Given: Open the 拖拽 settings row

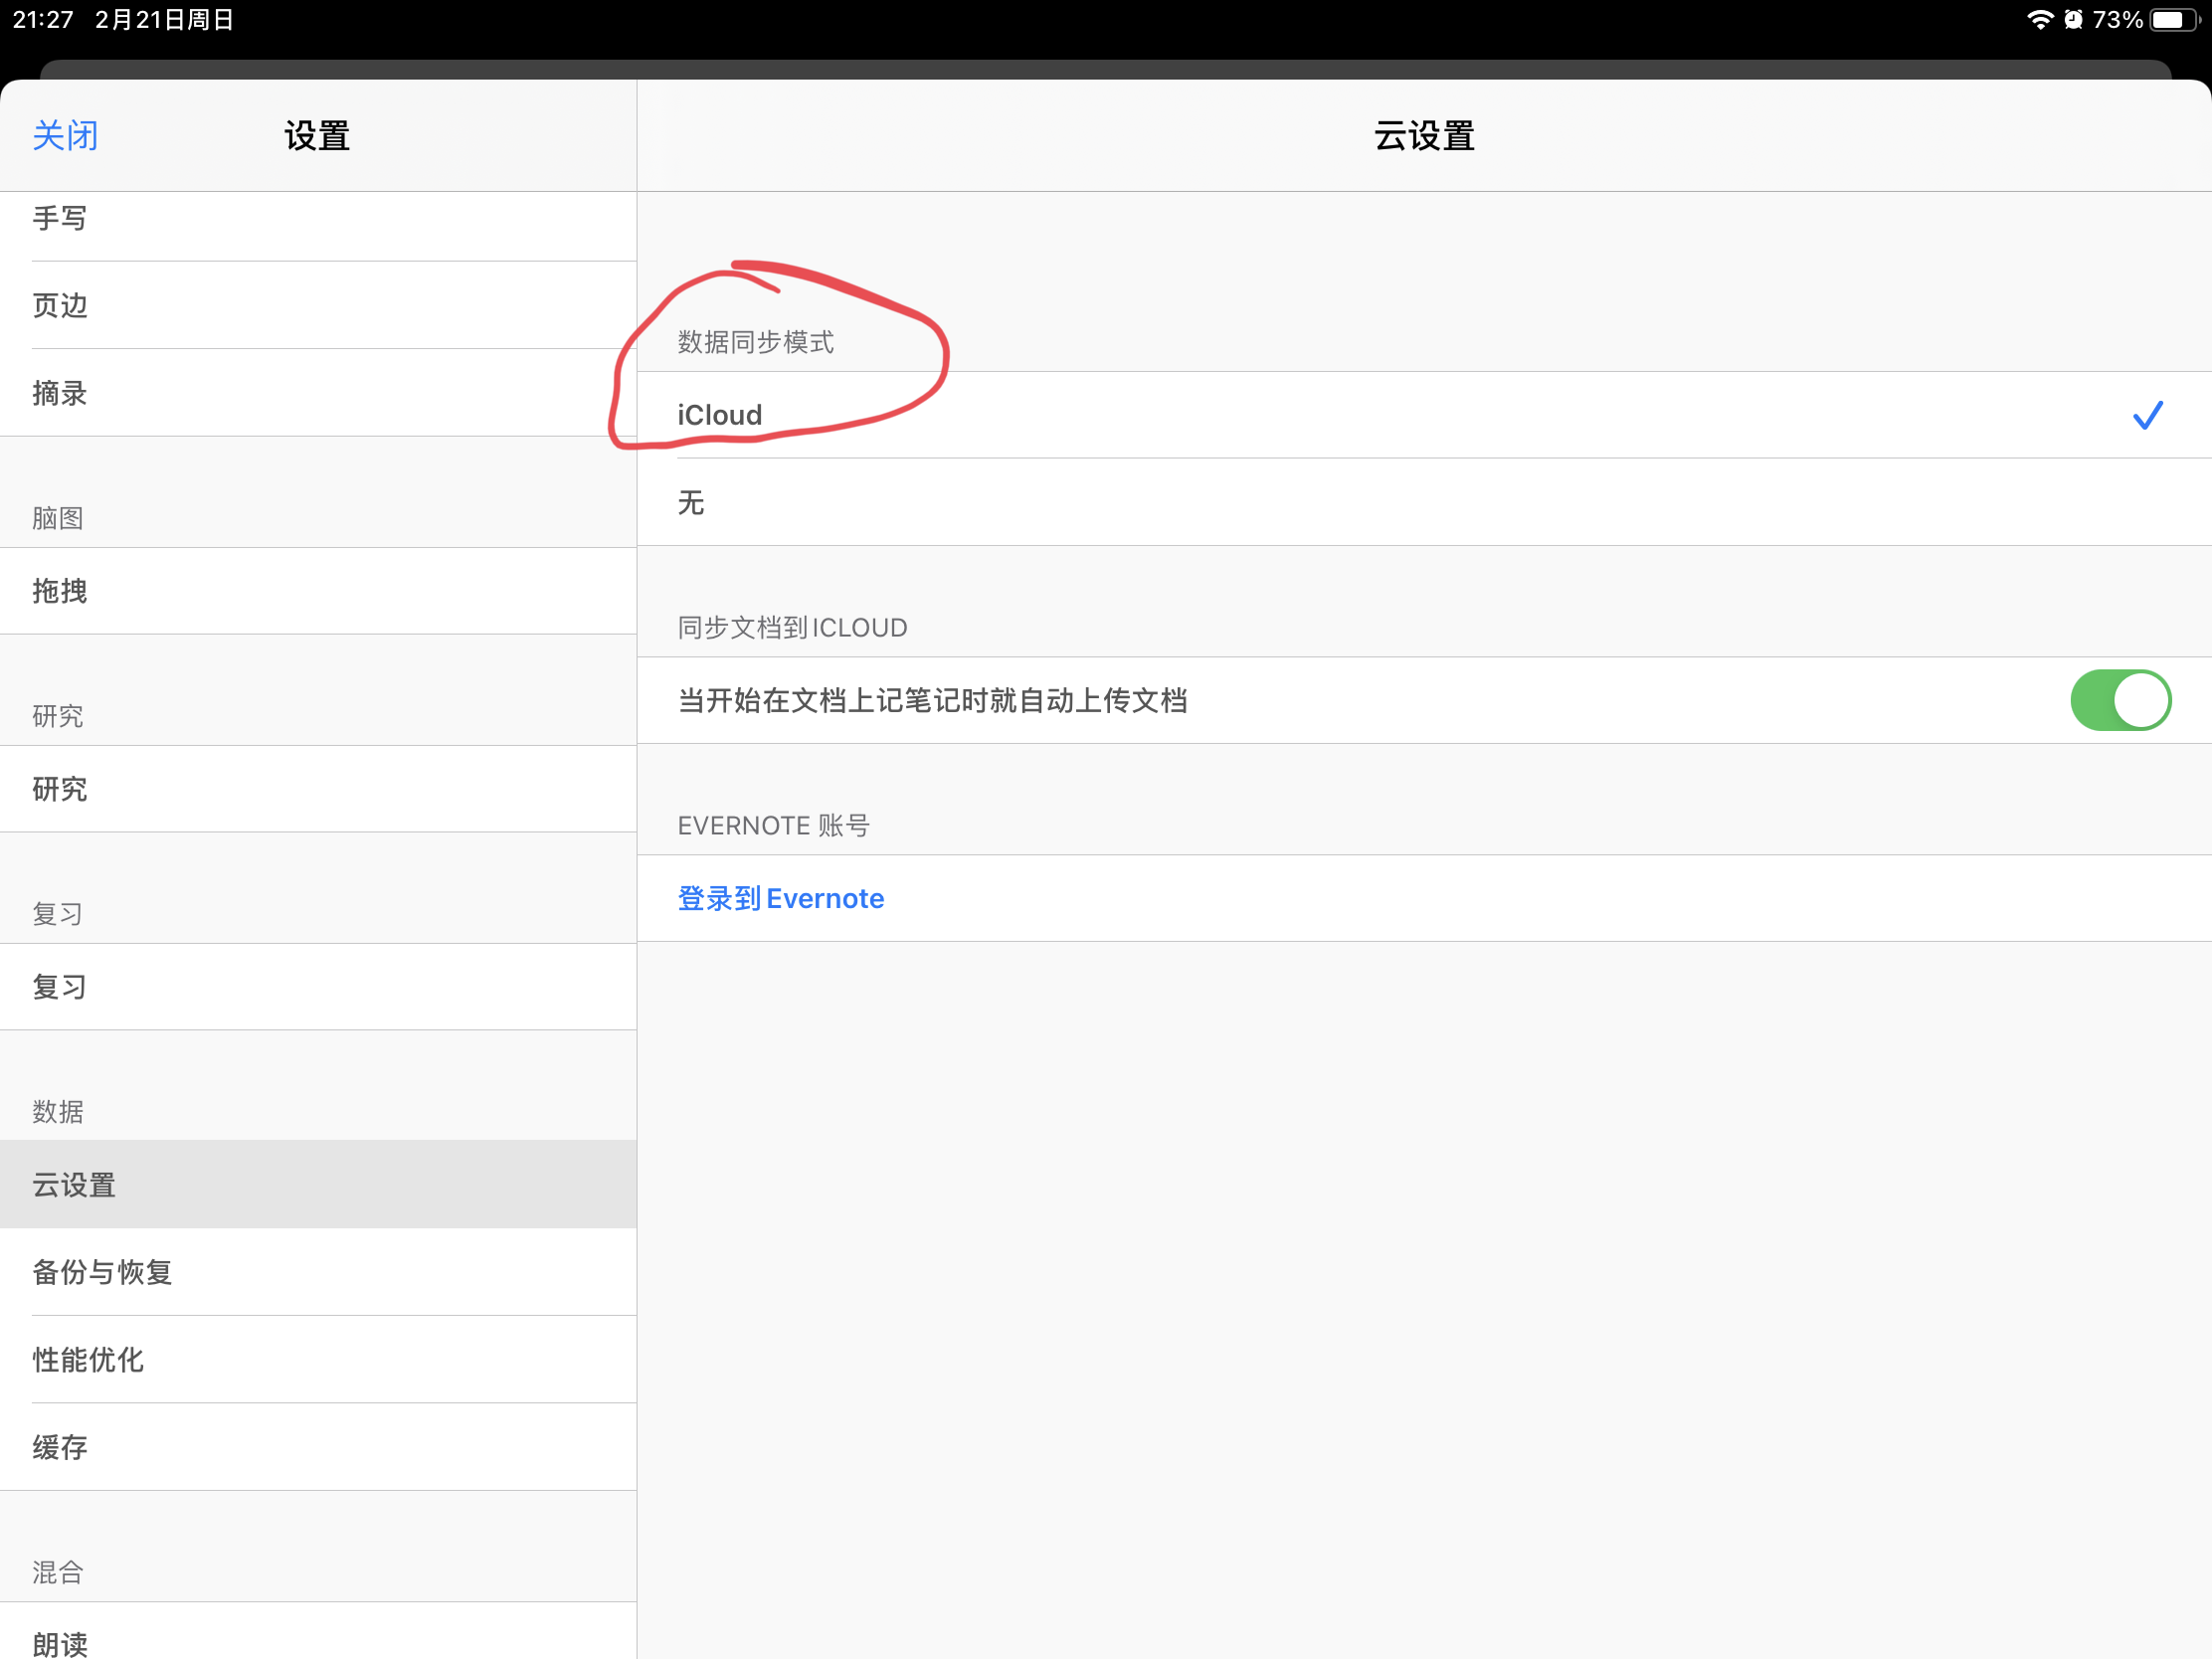Looking at the screenshot, I should click(x=318, y=591).
